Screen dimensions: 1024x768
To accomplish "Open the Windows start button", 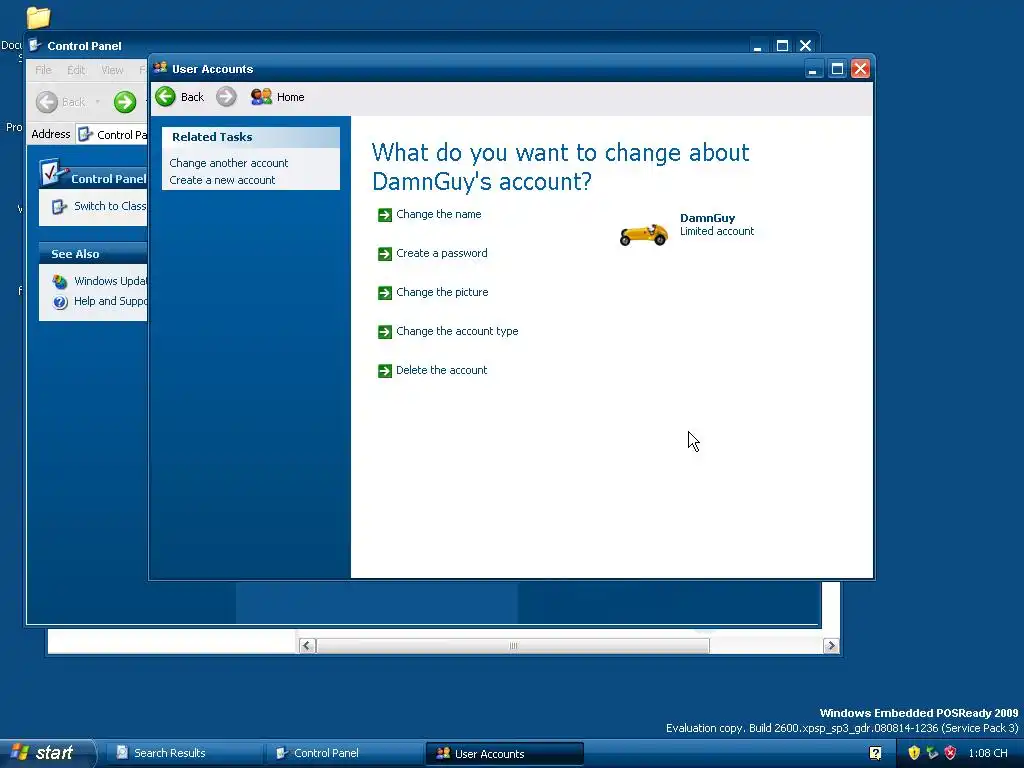I will pyautogui.click(x=46, y=753).
